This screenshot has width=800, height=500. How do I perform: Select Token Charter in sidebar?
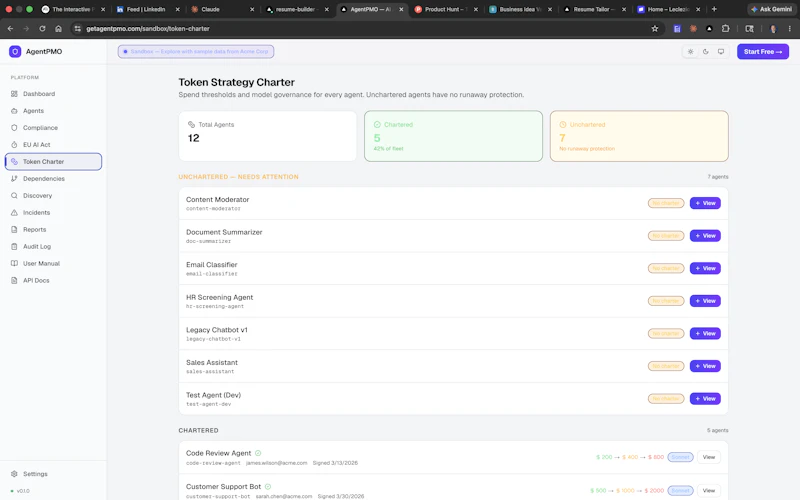coord(53,162)
